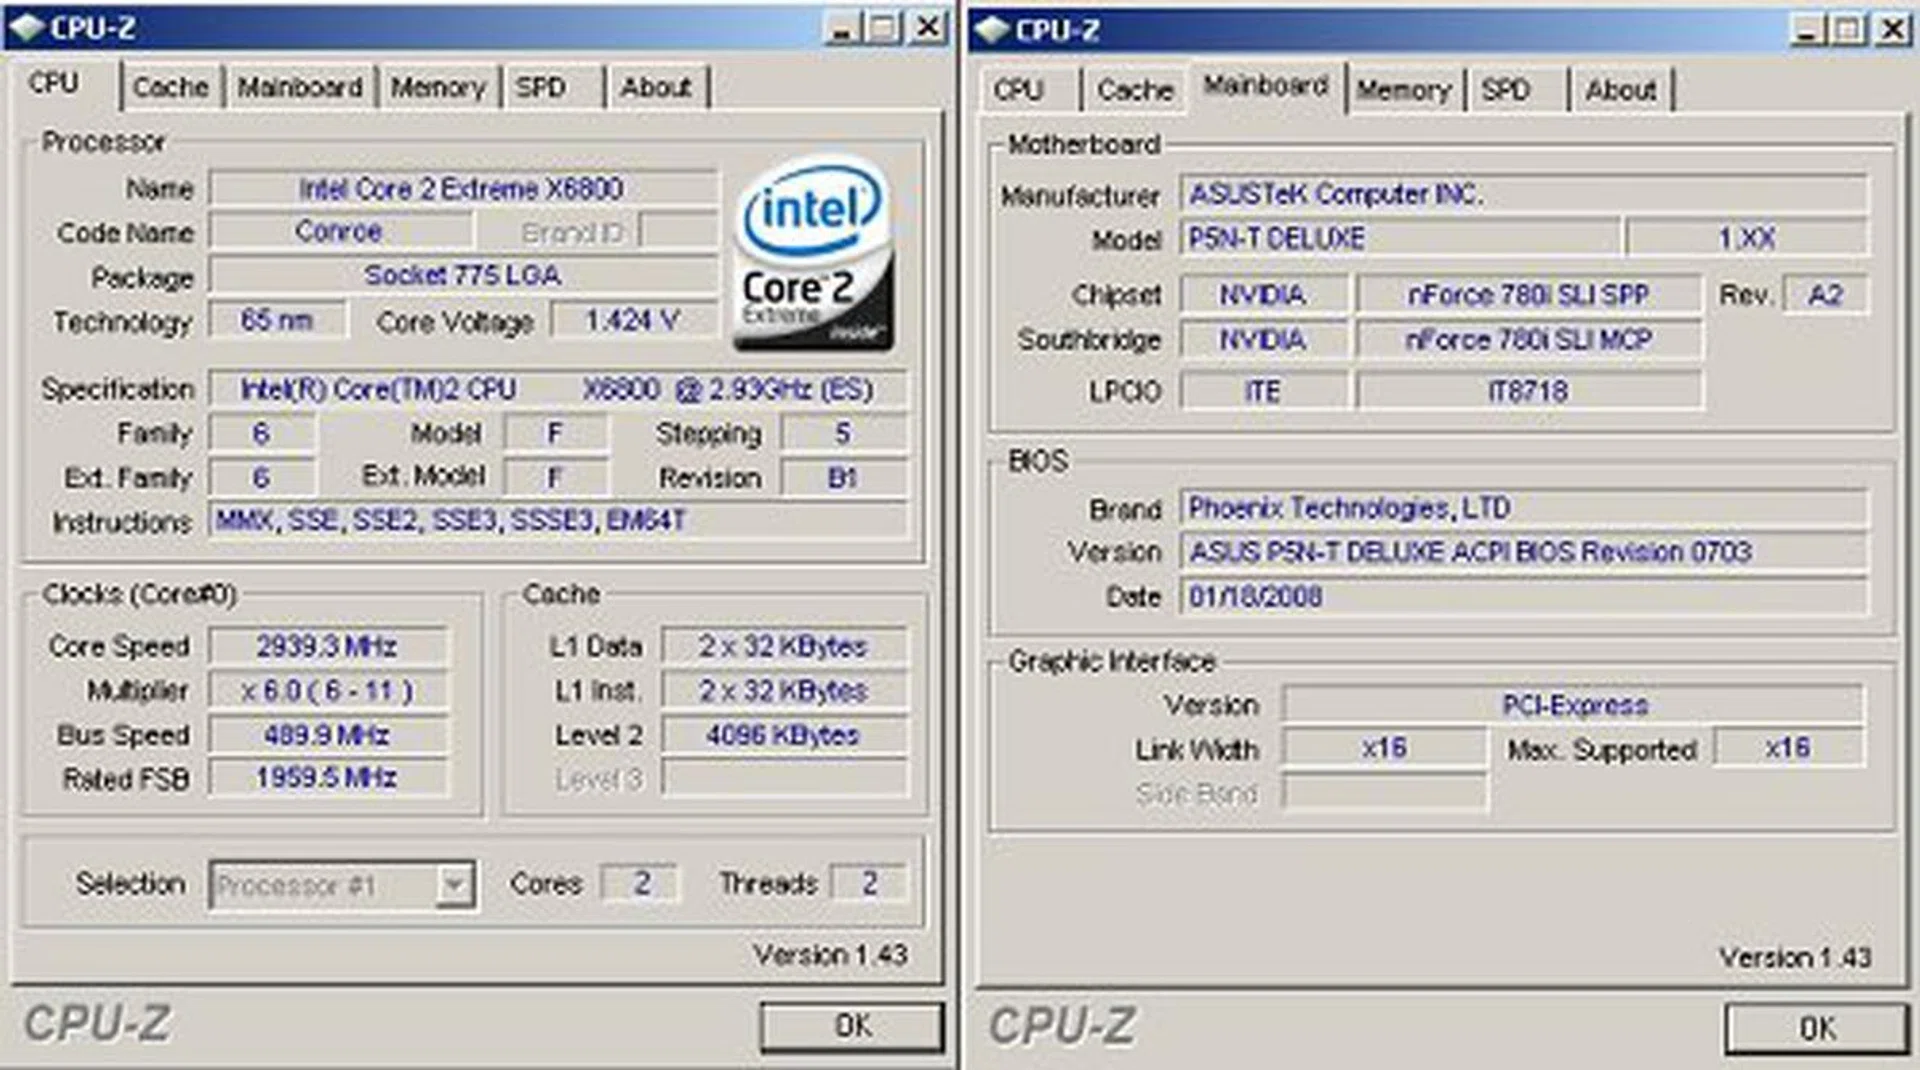Click the Intel Core 2 Extreme logo
This screenshot has height=1070, width=1920.
pyautogui.click(x=812, y=255)
